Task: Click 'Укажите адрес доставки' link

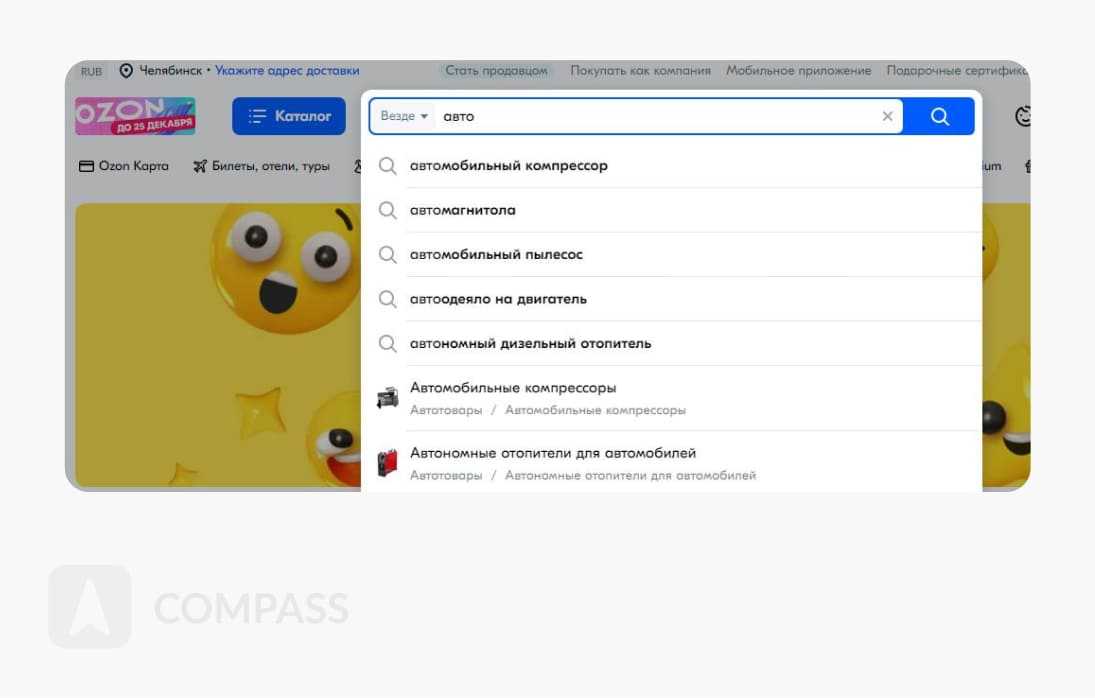Action: (x=287, y=71)
